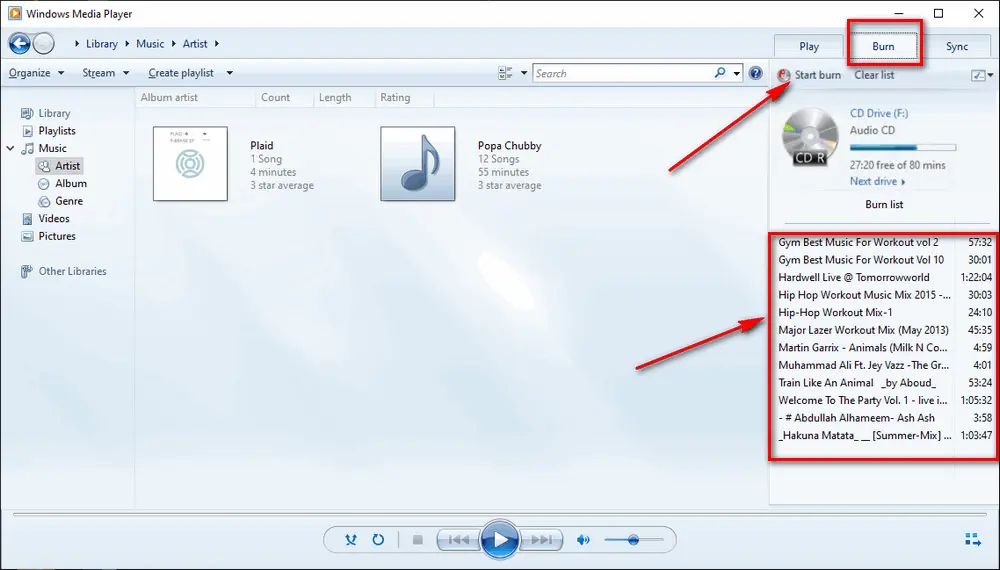
Task: Click Clear list
Action: (874, 75)
